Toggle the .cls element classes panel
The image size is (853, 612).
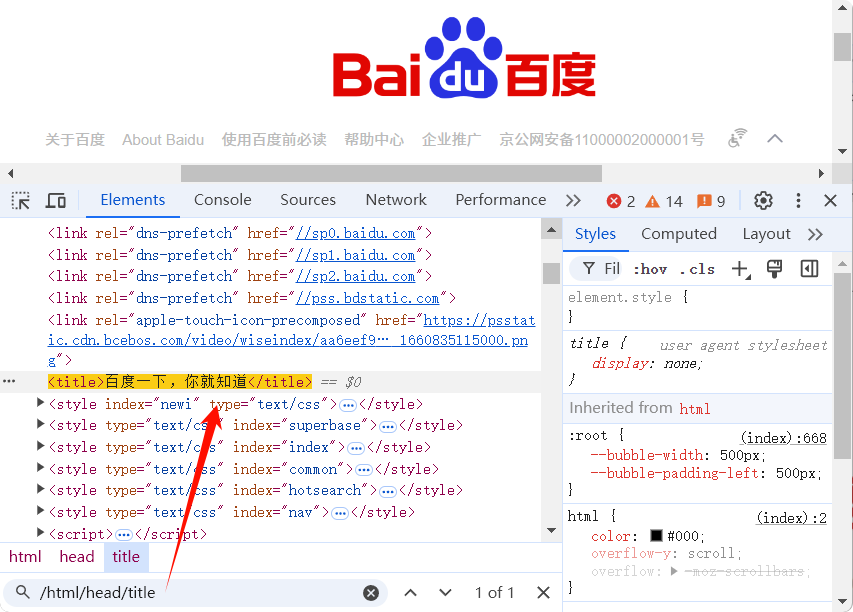697,269
